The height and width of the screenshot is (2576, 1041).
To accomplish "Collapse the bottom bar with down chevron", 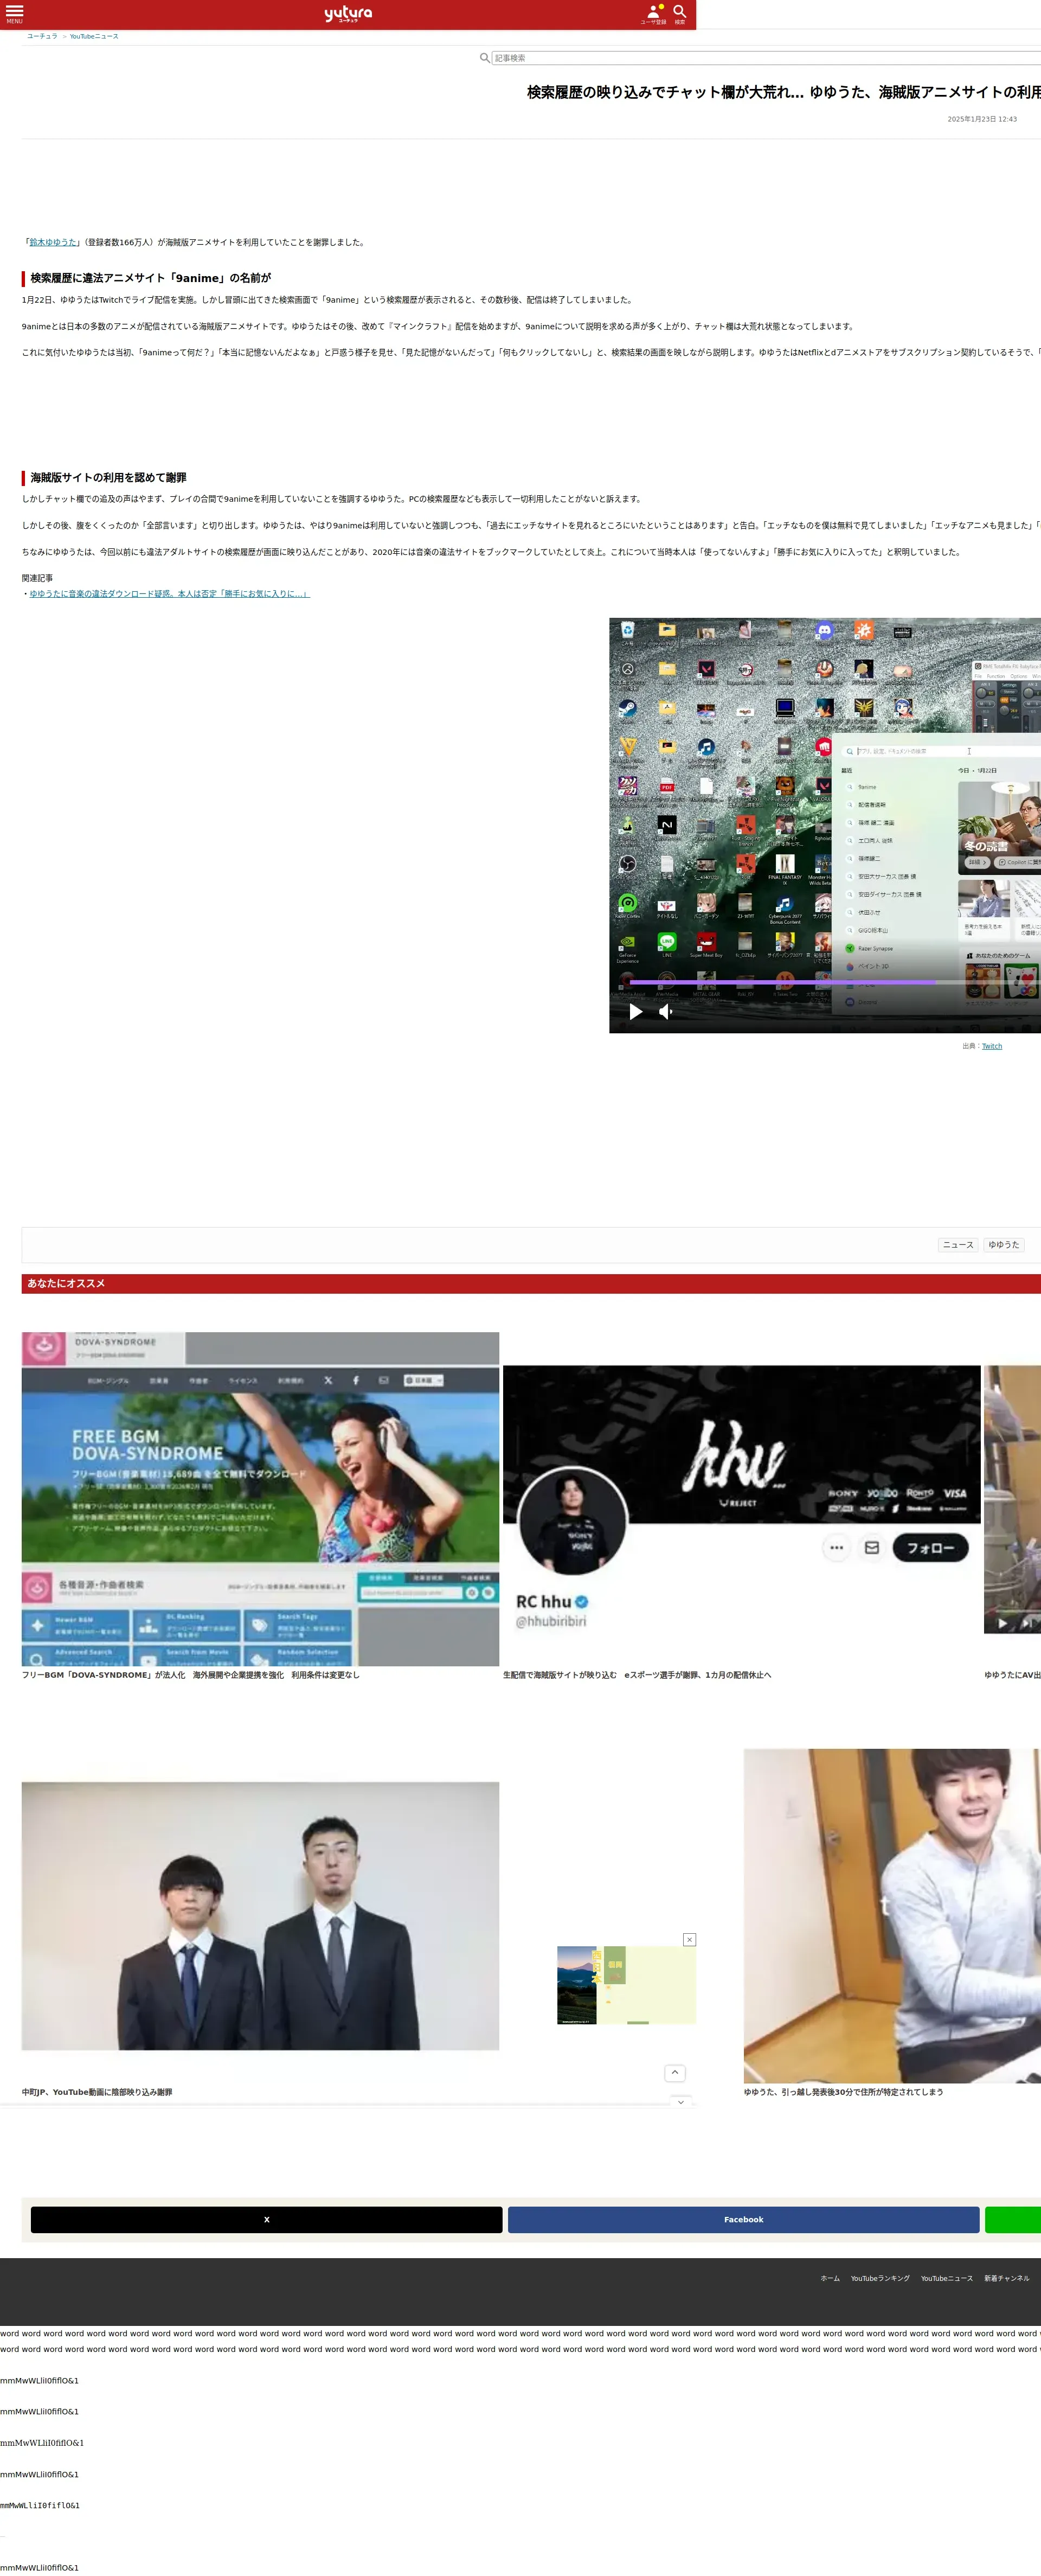I will [681, 2102].
